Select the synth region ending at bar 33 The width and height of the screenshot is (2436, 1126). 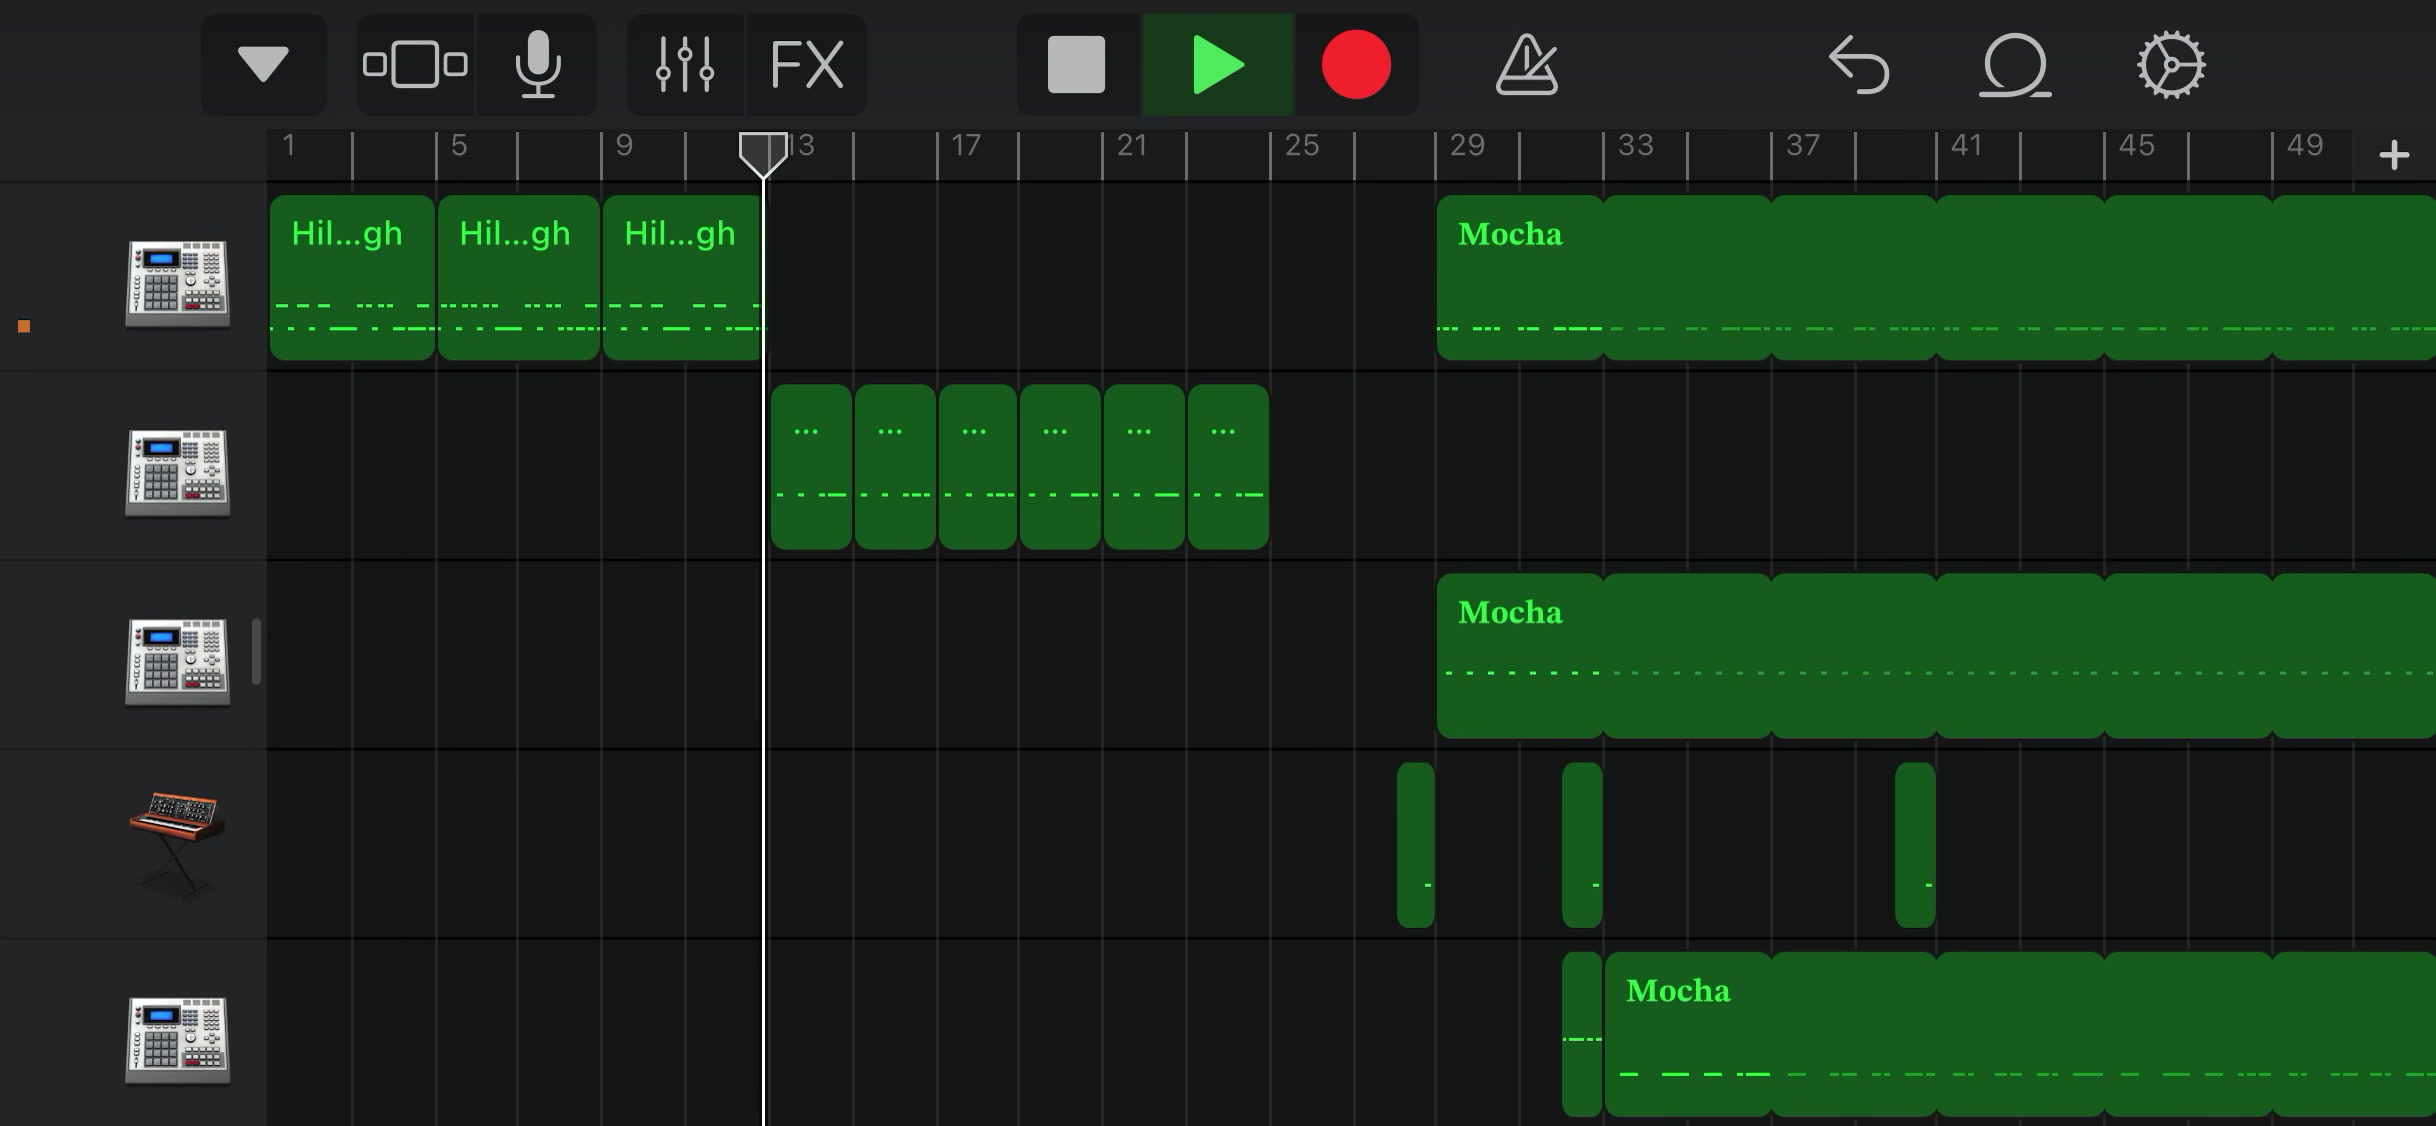click(1582, 845)
